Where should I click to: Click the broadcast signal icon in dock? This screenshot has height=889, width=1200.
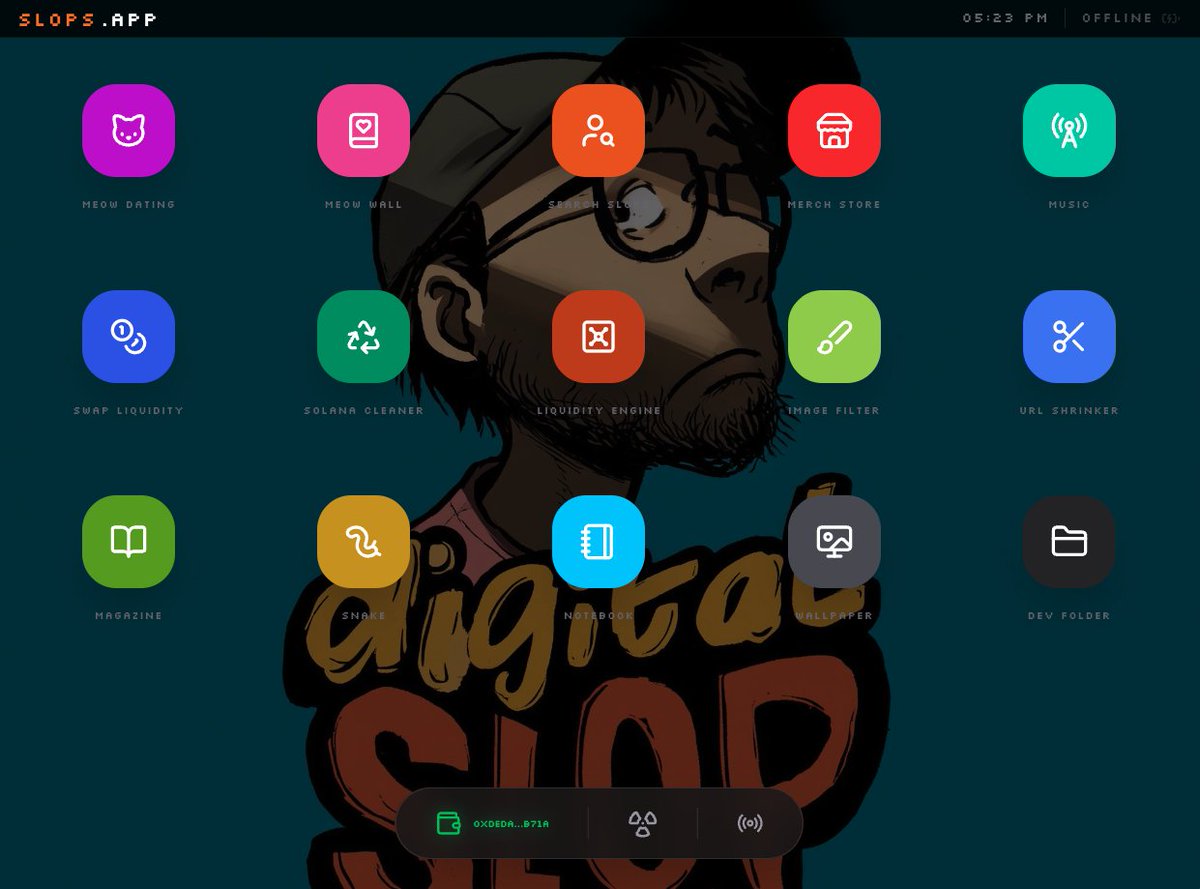(x=749, y=823)
